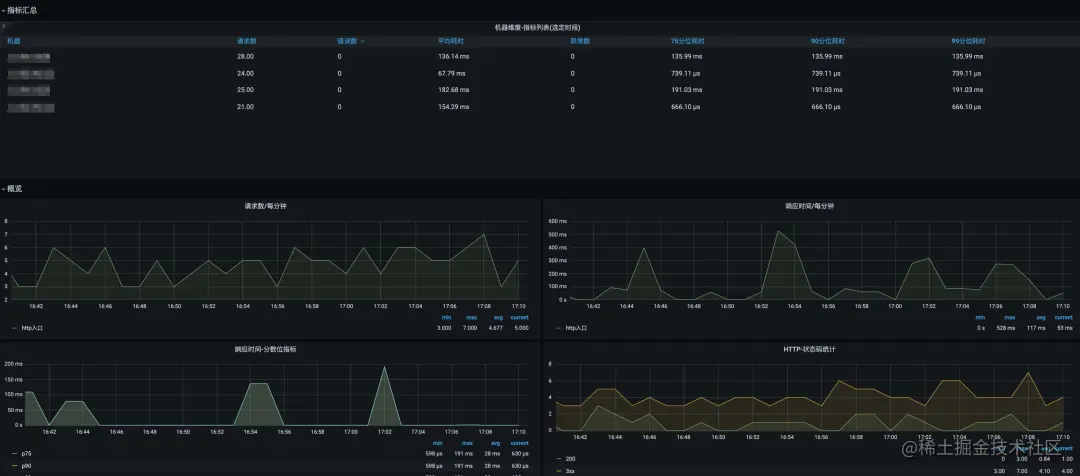Click the 200 series color swatch
Viewport: 1080px width, 476px height.
coord(559,459)
